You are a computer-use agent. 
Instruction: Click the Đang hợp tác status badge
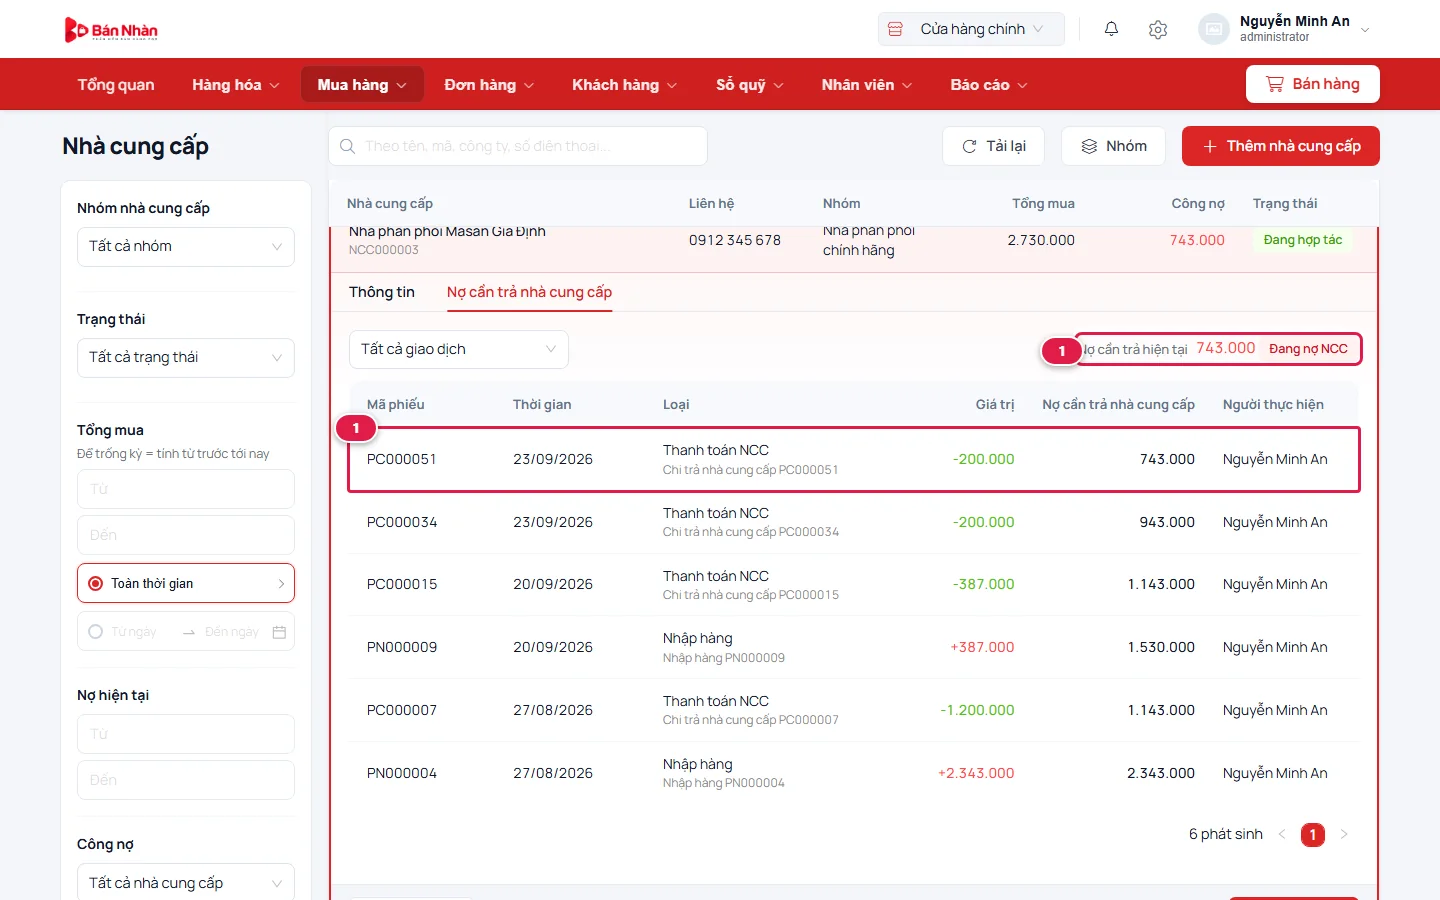tap(1302, 240)
